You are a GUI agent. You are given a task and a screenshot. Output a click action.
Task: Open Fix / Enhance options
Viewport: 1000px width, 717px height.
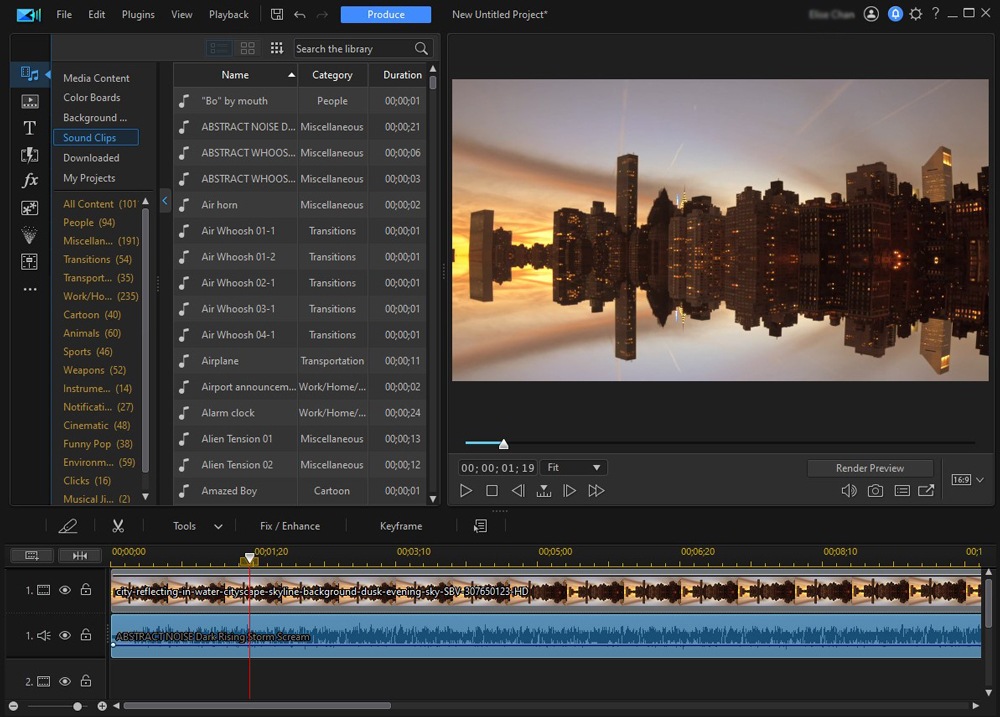(x=289, y=524)
